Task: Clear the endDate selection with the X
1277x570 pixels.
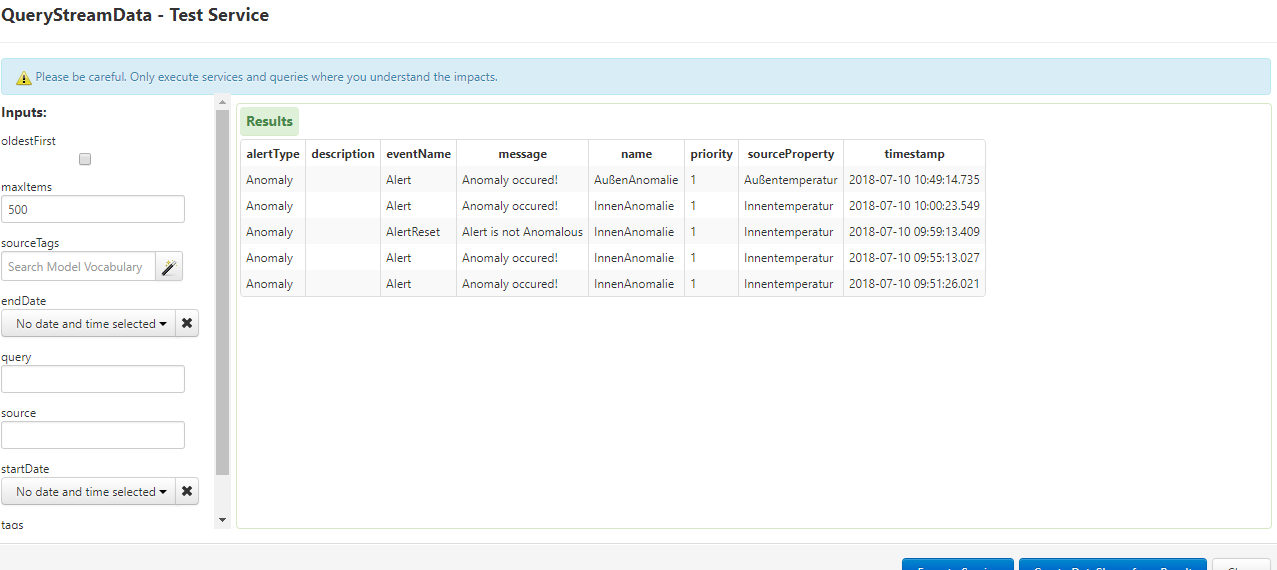Action: pos(187,323)
